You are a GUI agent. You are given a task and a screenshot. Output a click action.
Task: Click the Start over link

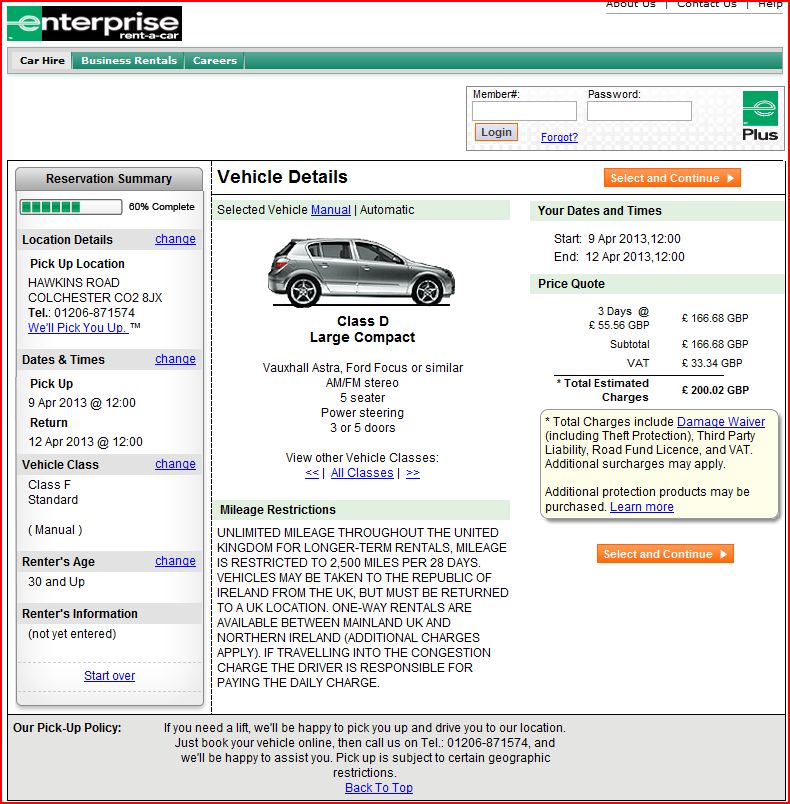click(110, 676)
